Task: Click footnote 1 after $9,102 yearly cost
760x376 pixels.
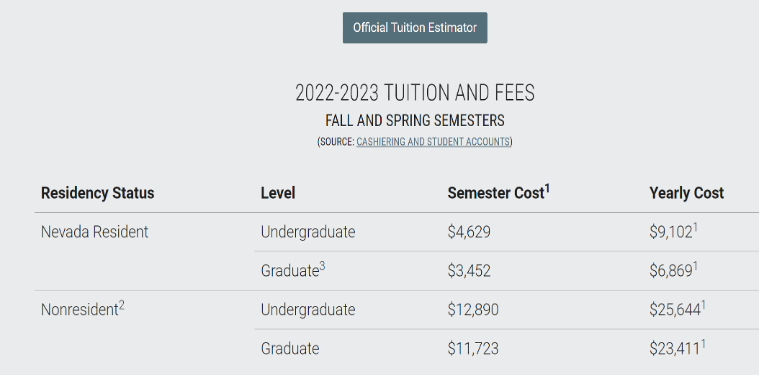Action: [x=695, y=227]
